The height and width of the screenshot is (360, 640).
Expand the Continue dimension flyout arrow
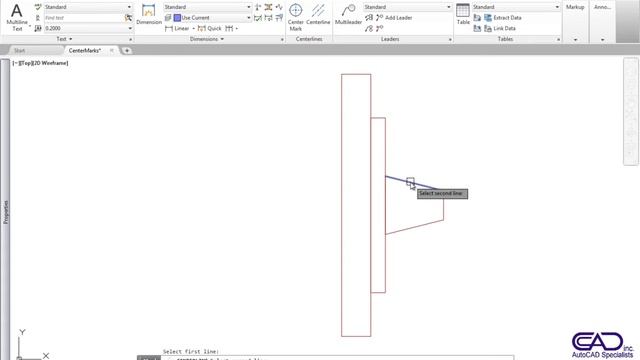pos(236,29)
